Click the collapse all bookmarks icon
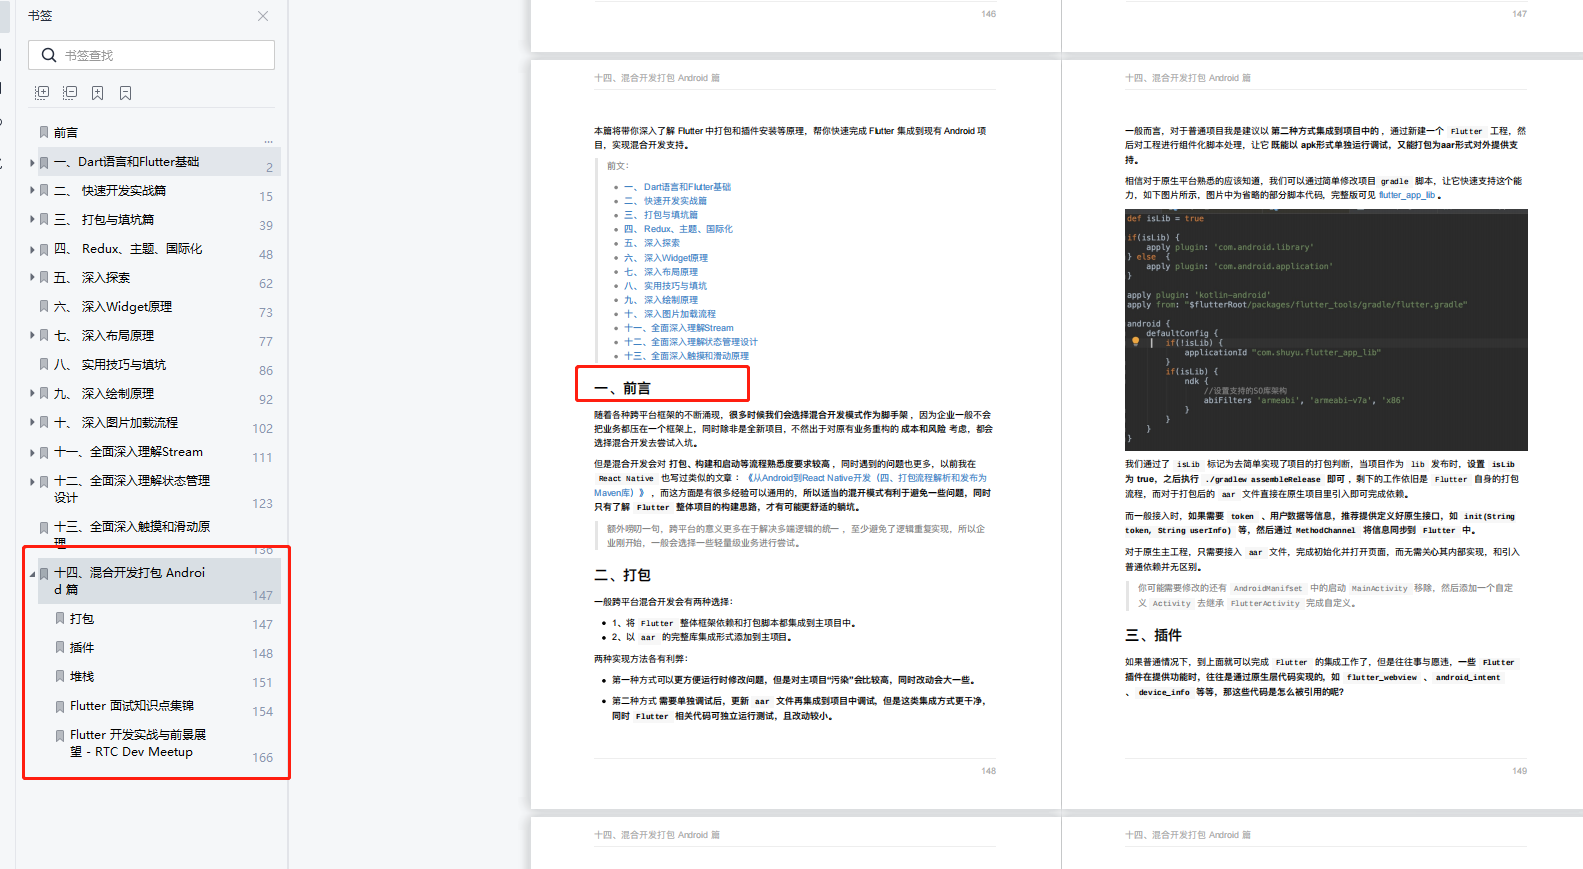Viewport: 1583px width, 869px height. (x=70, y=93)
